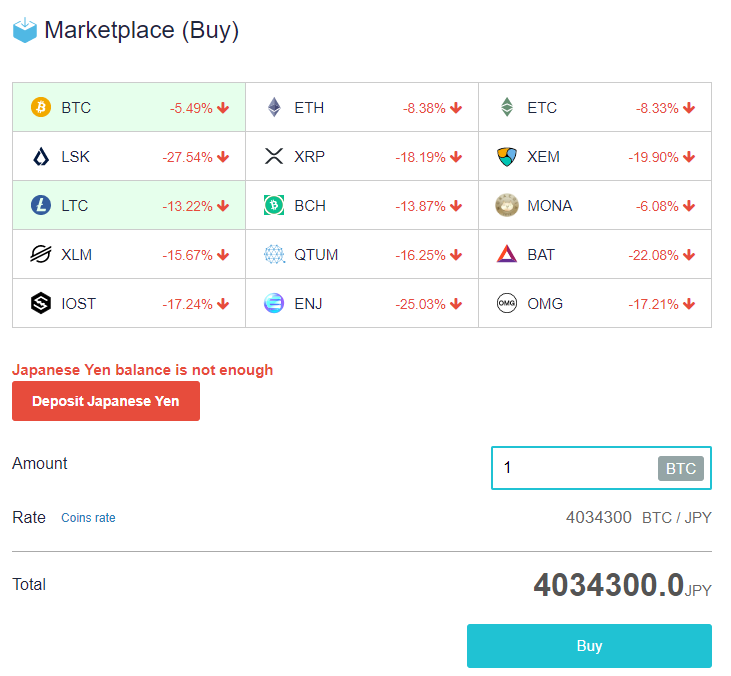Click the Lisk LSK icon

tap(41, 157)
